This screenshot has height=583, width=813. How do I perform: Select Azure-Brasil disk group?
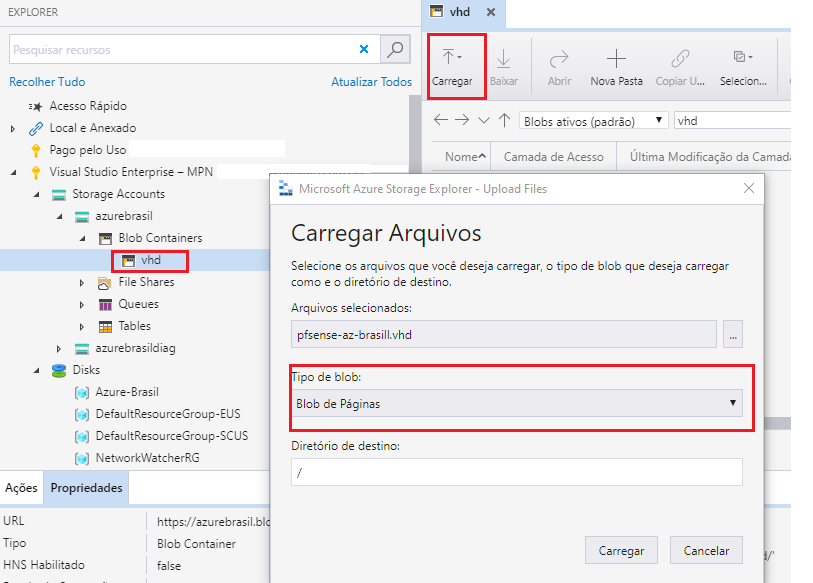pyautogui.click(x=127, y=392)
